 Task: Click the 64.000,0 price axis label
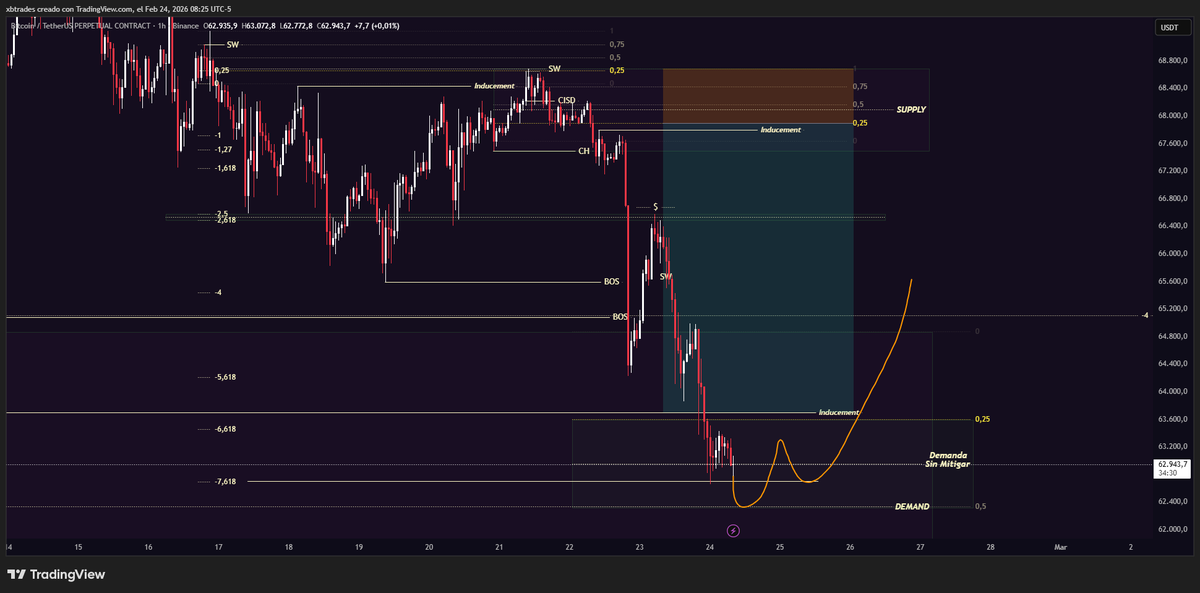coord(1172,391)
